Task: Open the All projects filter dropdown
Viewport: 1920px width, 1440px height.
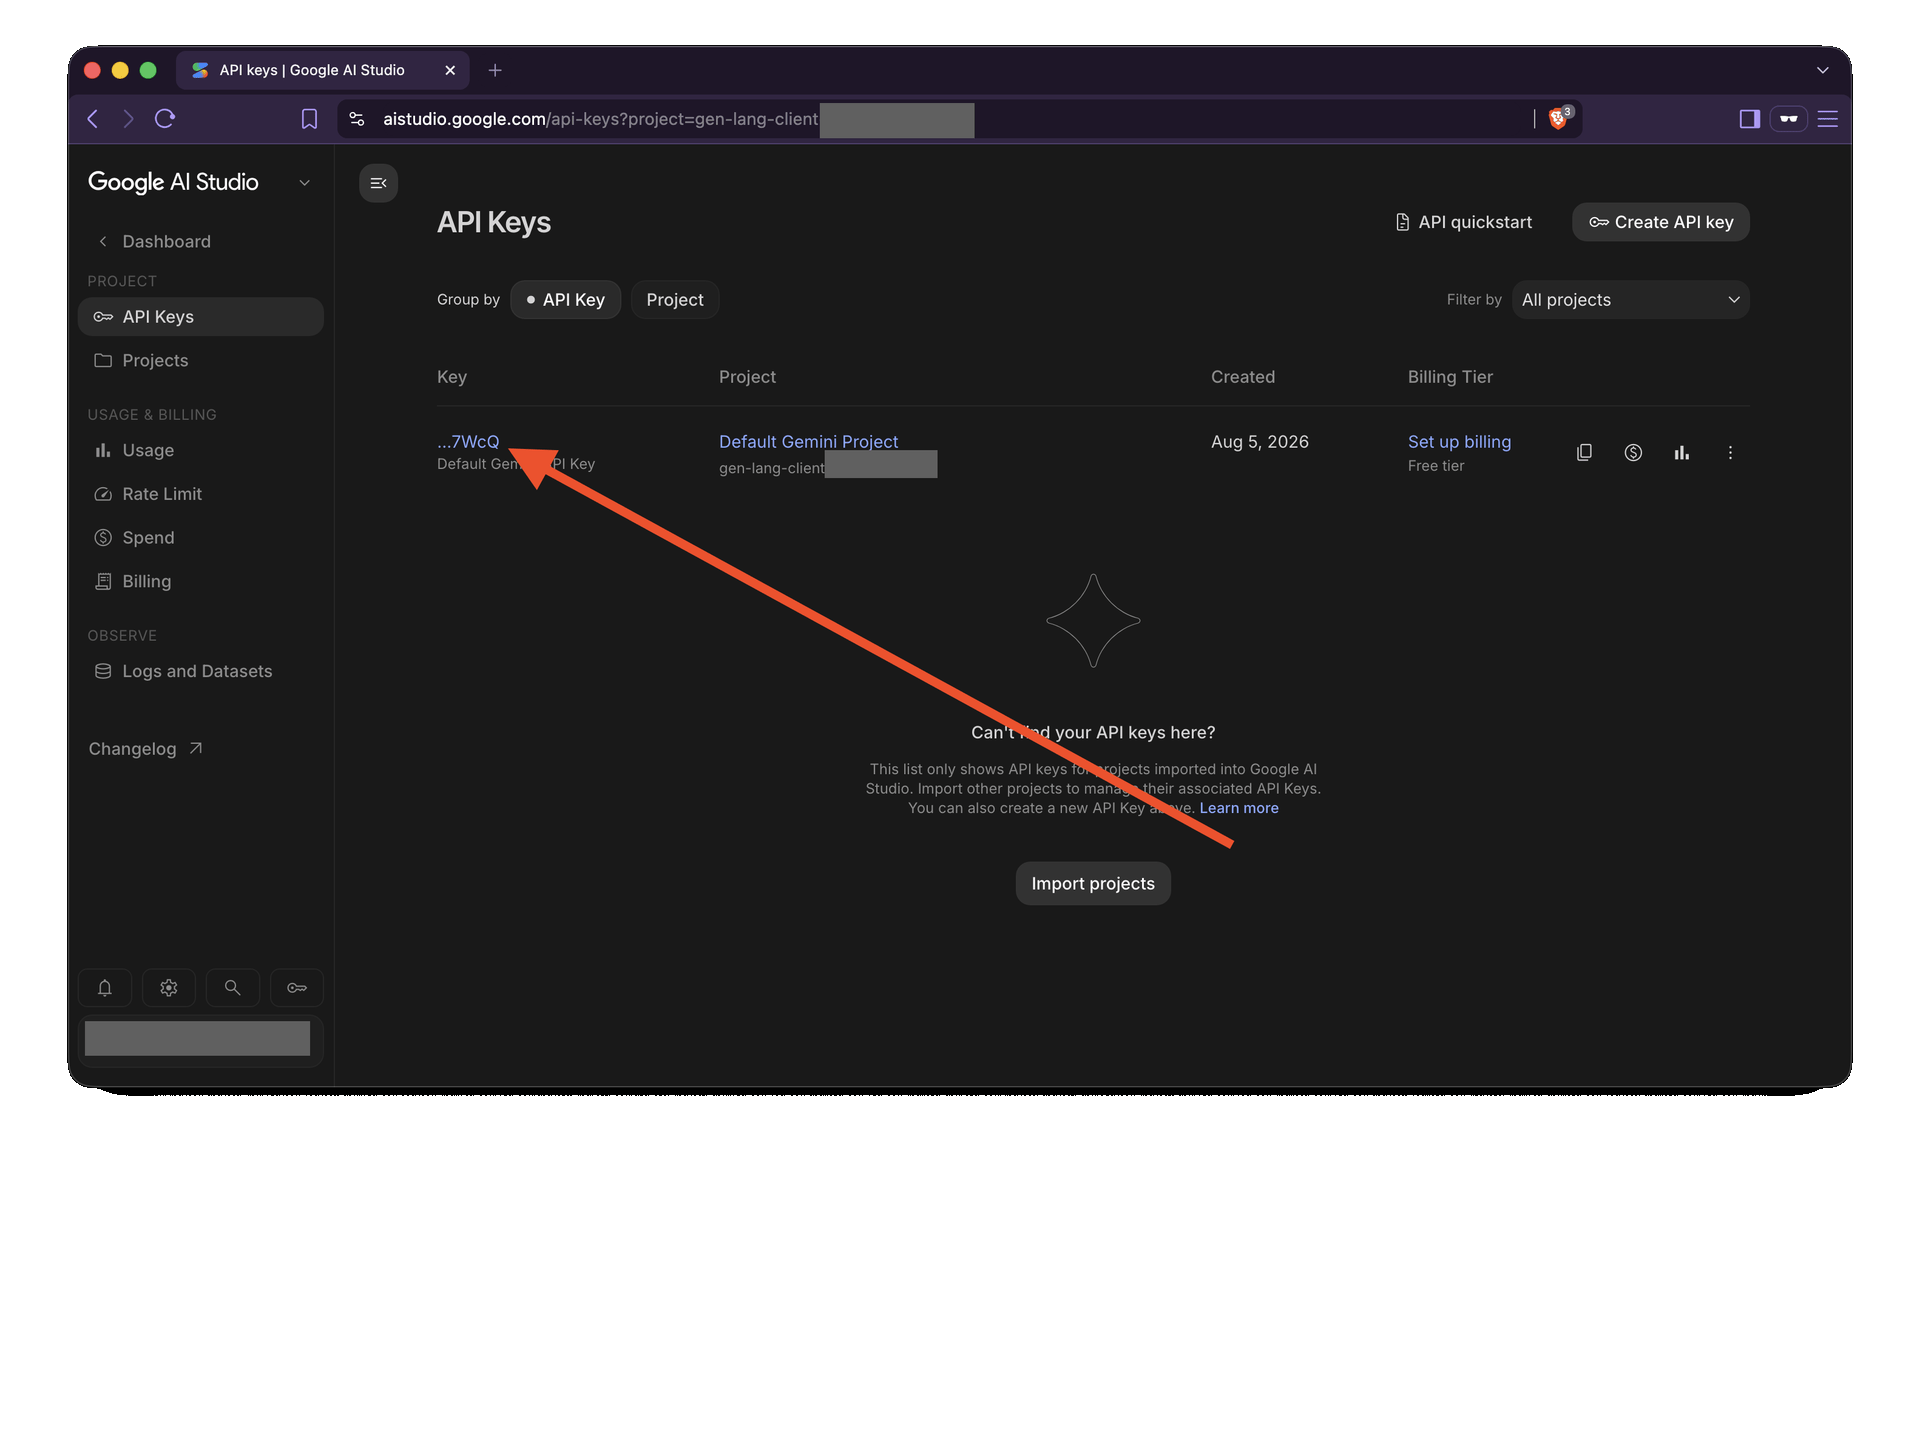Action: [1631, 300]
